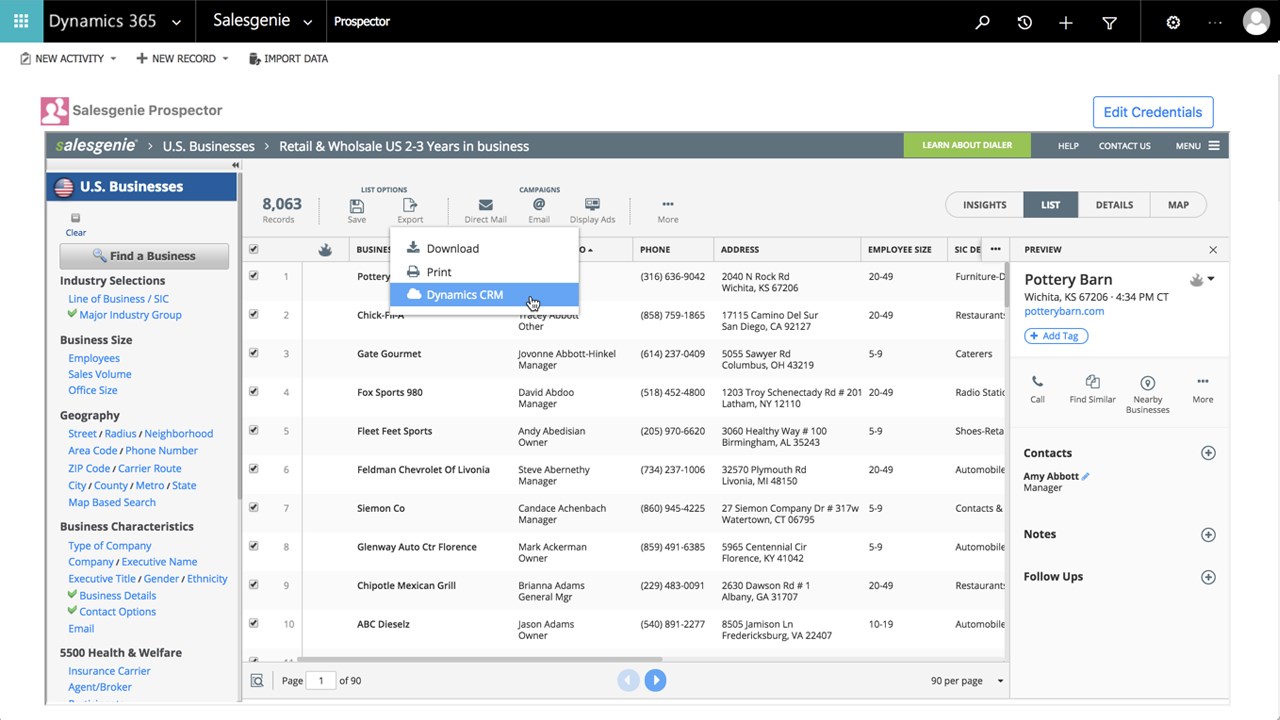Uncheck row 7 Siemon Co checkbox
Viewport: 1280px width, 720px height.
[253, 508]
